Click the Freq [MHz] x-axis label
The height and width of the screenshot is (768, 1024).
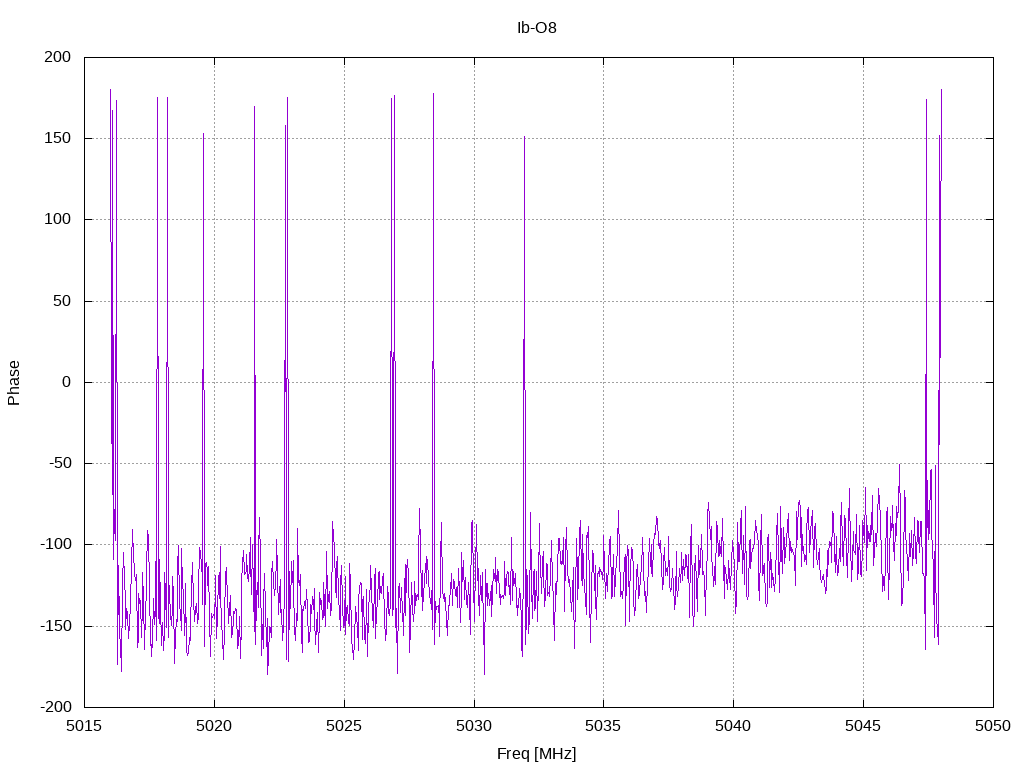(536, 754)
